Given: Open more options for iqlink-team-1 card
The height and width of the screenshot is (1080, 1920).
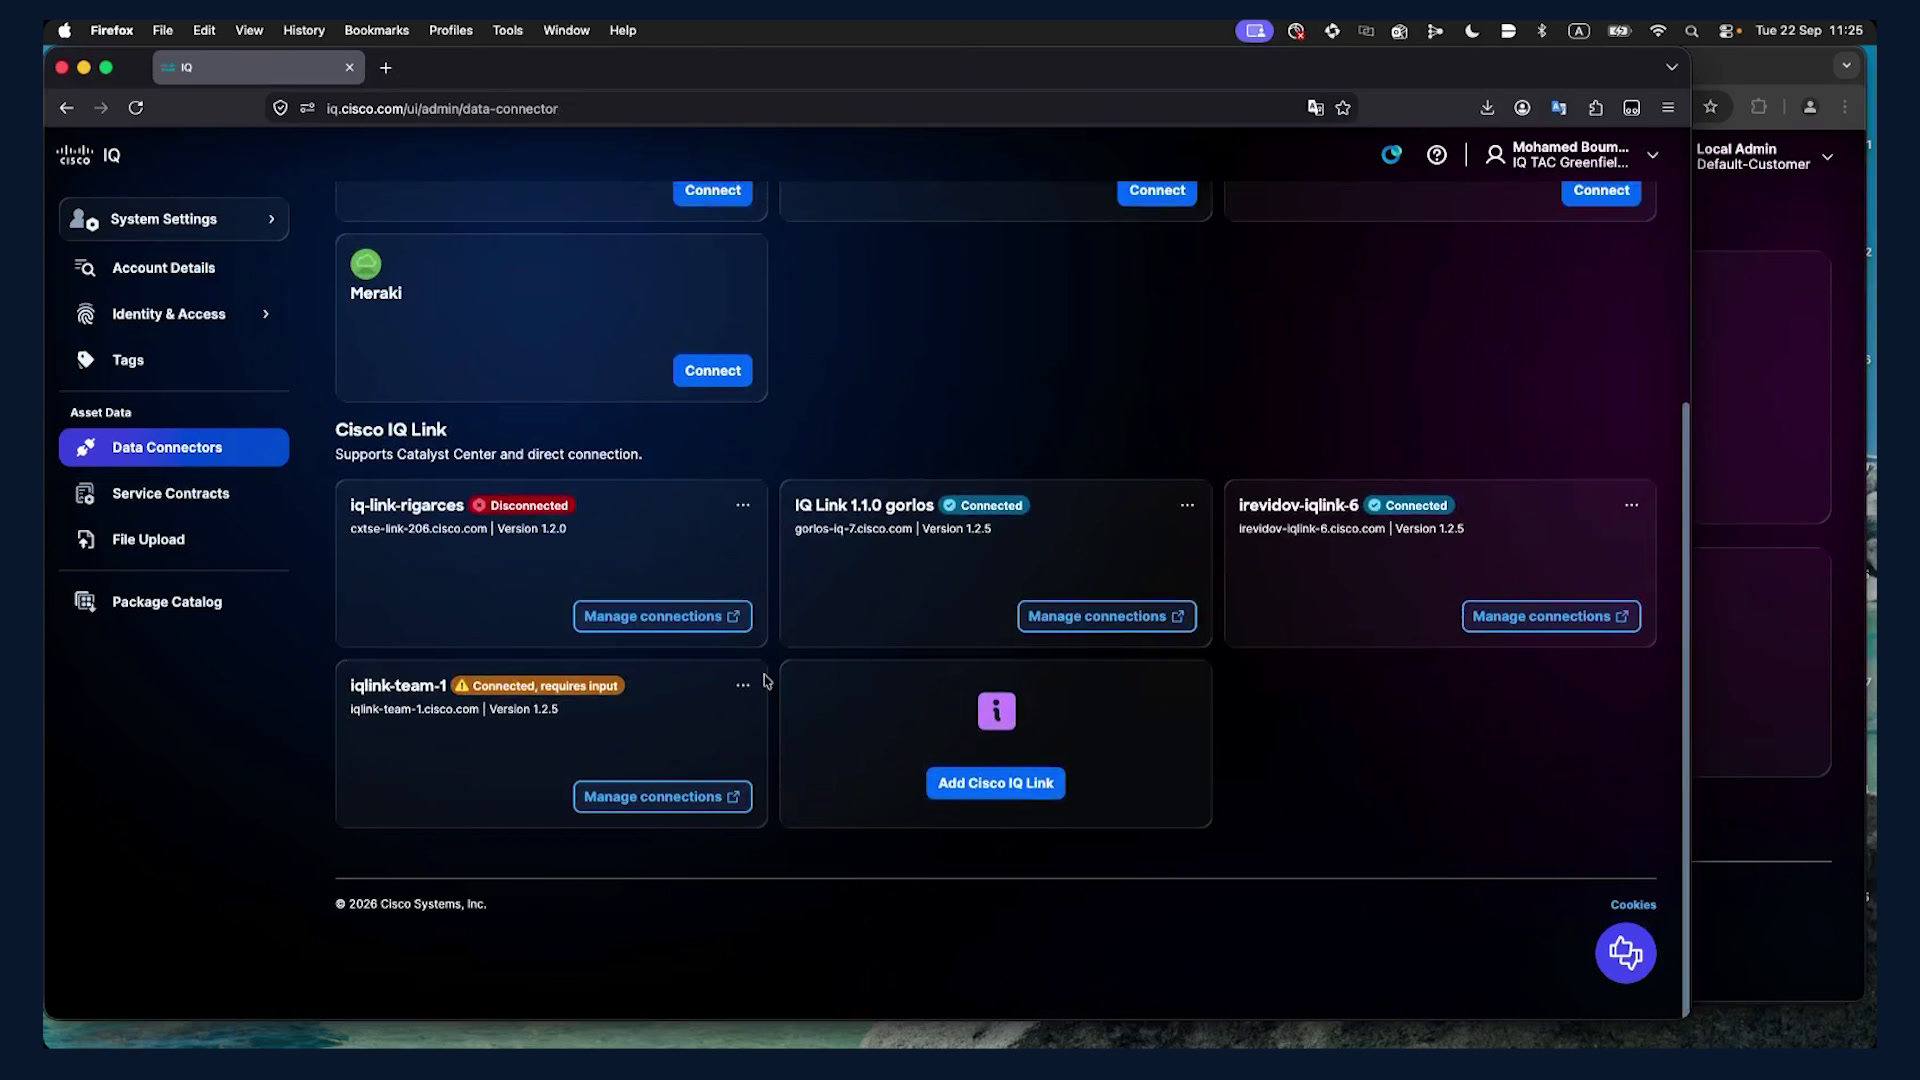Looking at the screenshot, I should tap(743, 685).
